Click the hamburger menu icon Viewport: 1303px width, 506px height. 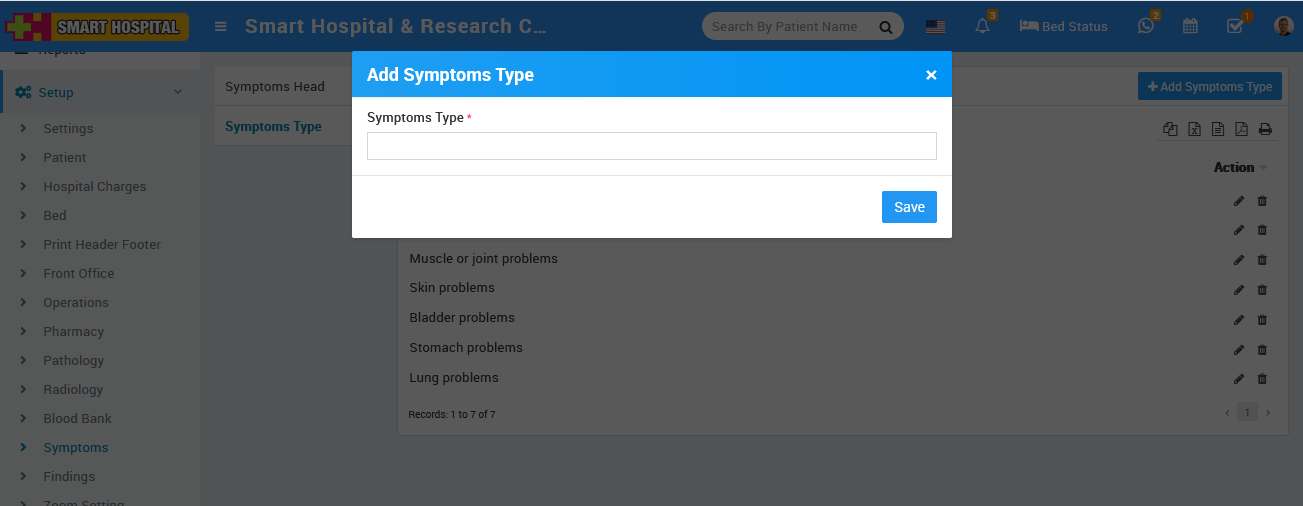pyautogui.click(x=220, y=27)
